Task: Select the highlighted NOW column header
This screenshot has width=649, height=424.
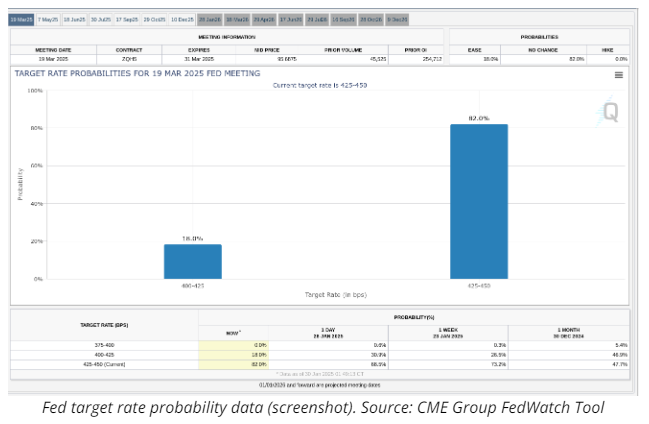Action: tap(233, 330)
